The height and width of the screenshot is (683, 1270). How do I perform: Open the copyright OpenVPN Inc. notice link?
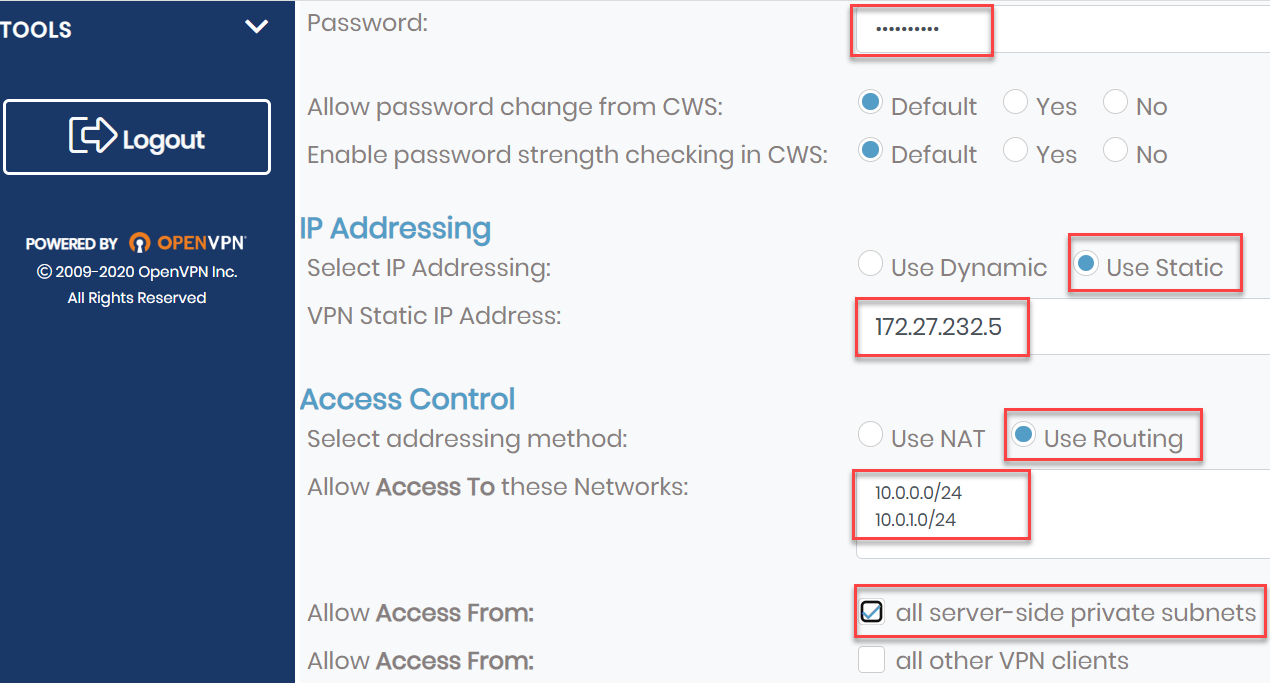[x=136, y=271]
